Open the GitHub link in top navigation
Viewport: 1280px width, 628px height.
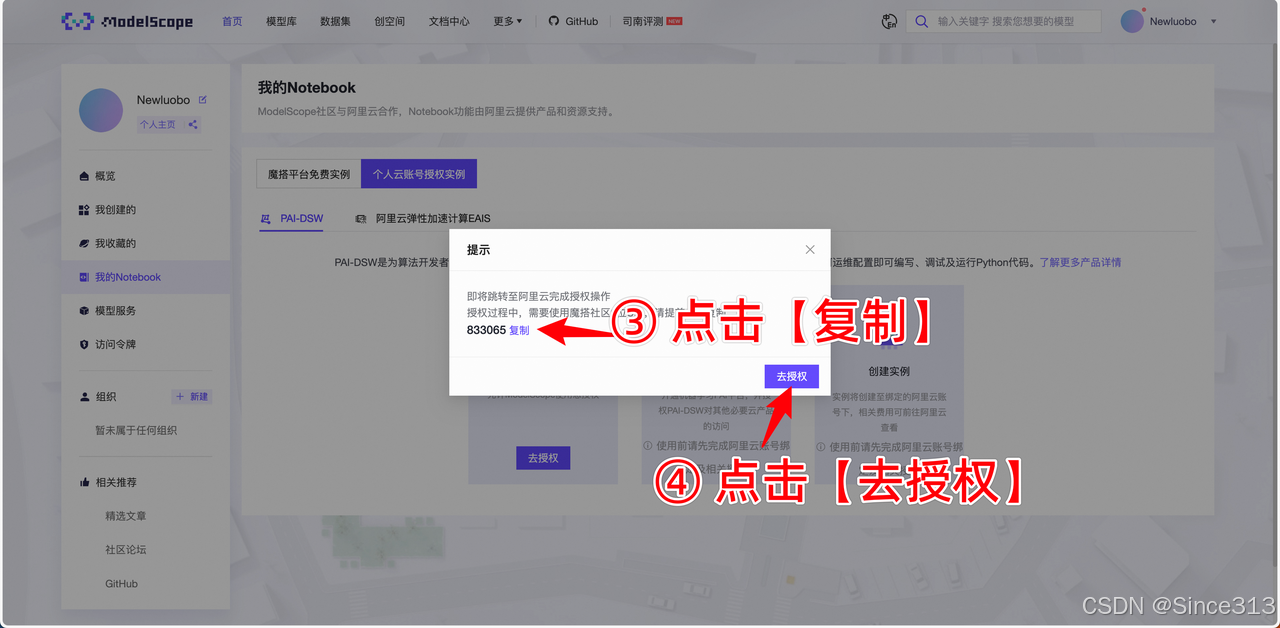click(573, 21)
